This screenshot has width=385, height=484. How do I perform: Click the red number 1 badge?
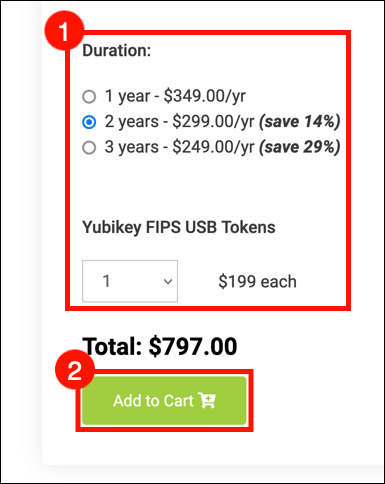point(64,31)
